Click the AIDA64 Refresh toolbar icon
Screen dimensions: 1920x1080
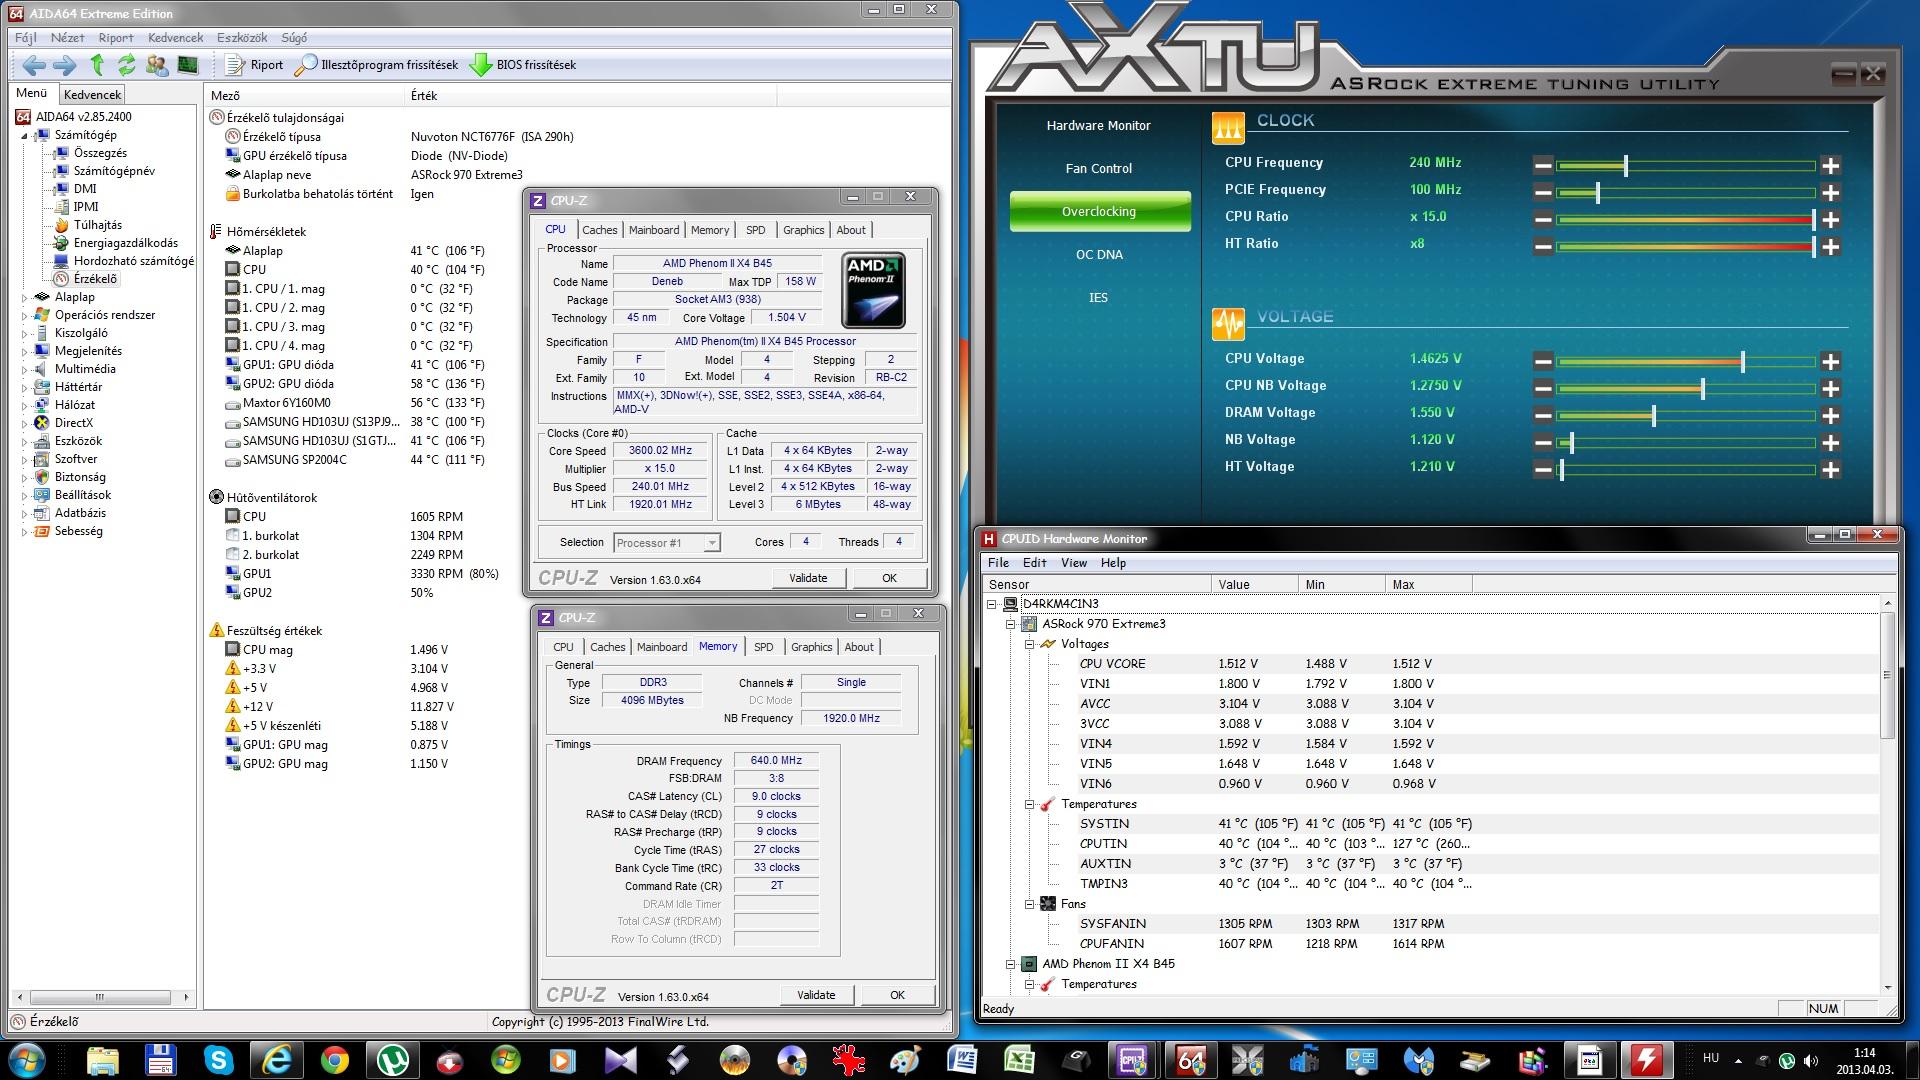click(126, 65)
